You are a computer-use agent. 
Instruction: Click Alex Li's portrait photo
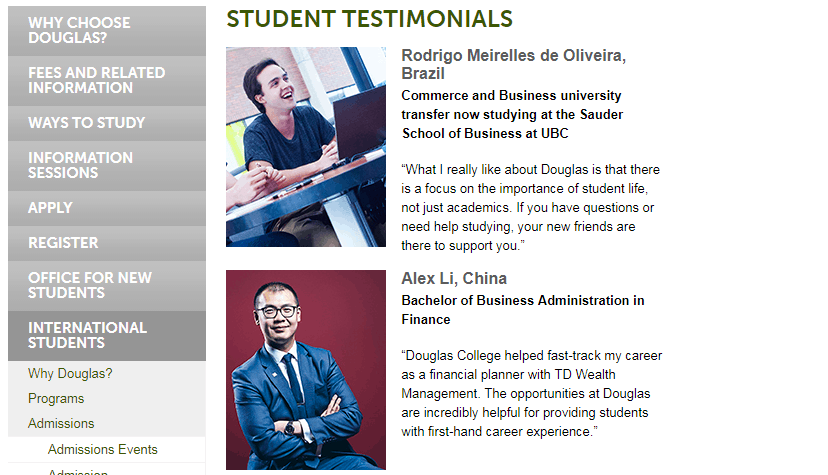306,369
